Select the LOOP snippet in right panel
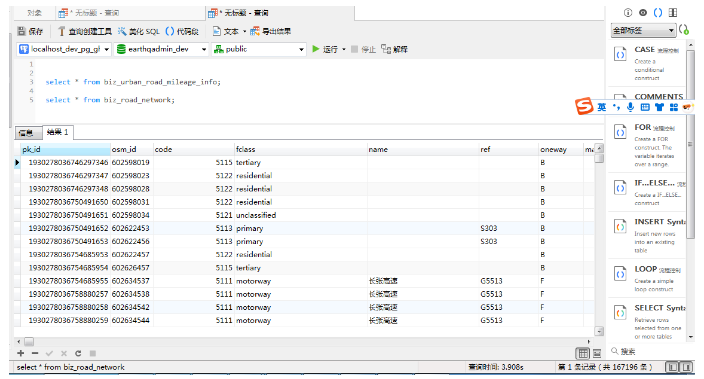The image size is (704, 379). (x=647, y=278)
